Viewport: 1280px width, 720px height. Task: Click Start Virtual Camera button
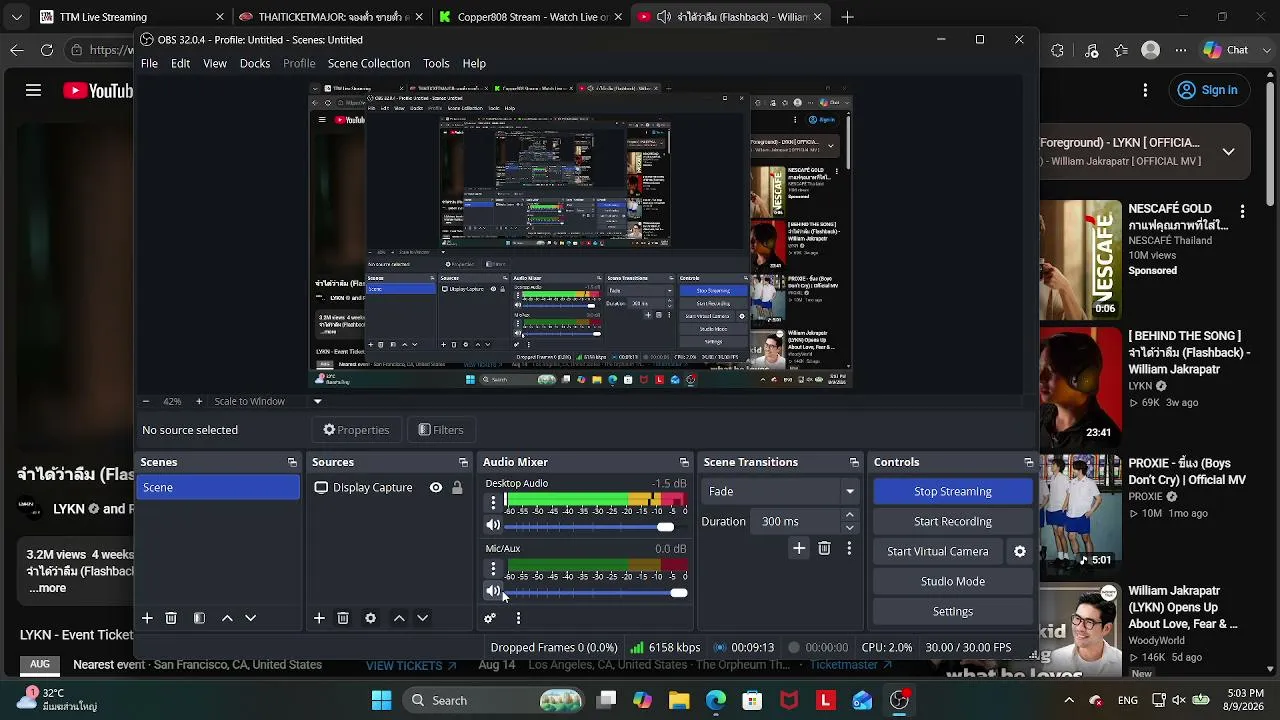point(938,551)
